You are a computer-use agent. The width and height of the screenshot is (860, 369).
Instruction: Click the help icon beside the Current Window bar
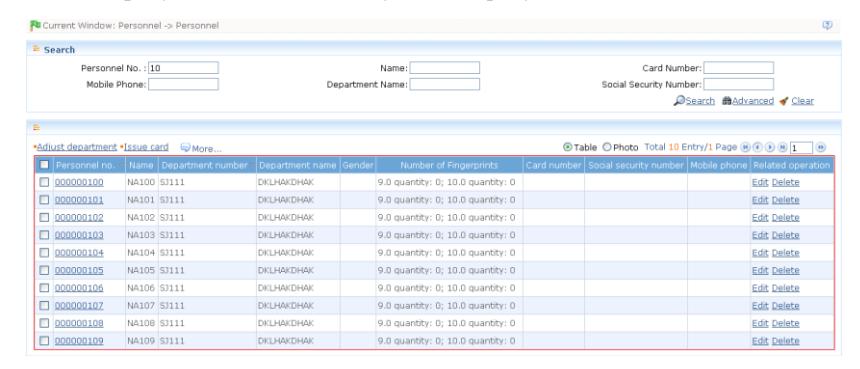click(x=828, y=25)
